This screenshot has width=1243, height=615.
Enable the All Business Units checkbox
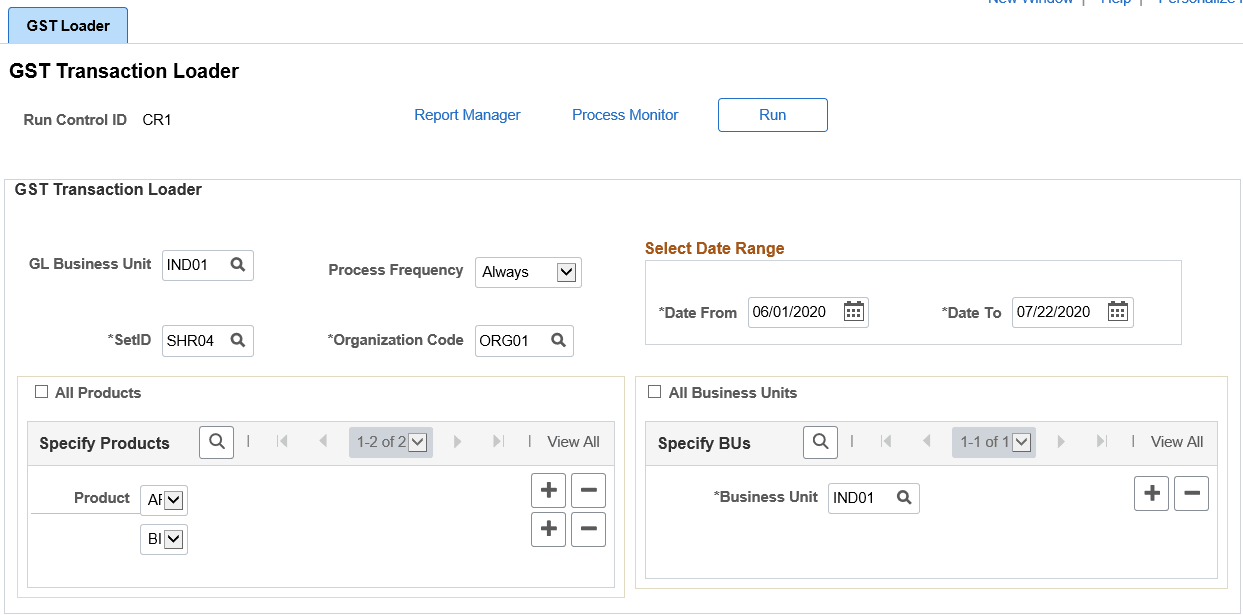click(x=655, y=392)
